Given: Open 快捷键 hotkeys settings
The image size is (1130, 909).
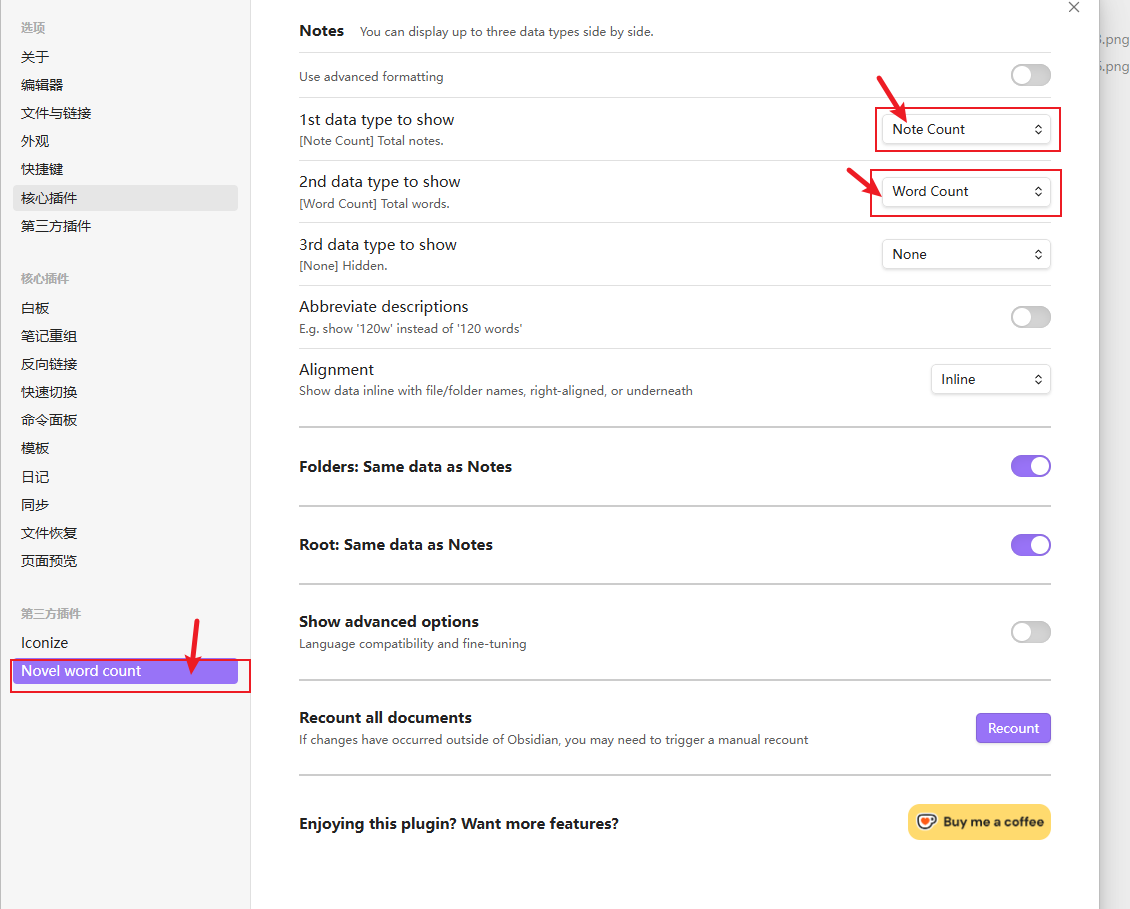Looking at the screenshot, I should click(42, 169).
